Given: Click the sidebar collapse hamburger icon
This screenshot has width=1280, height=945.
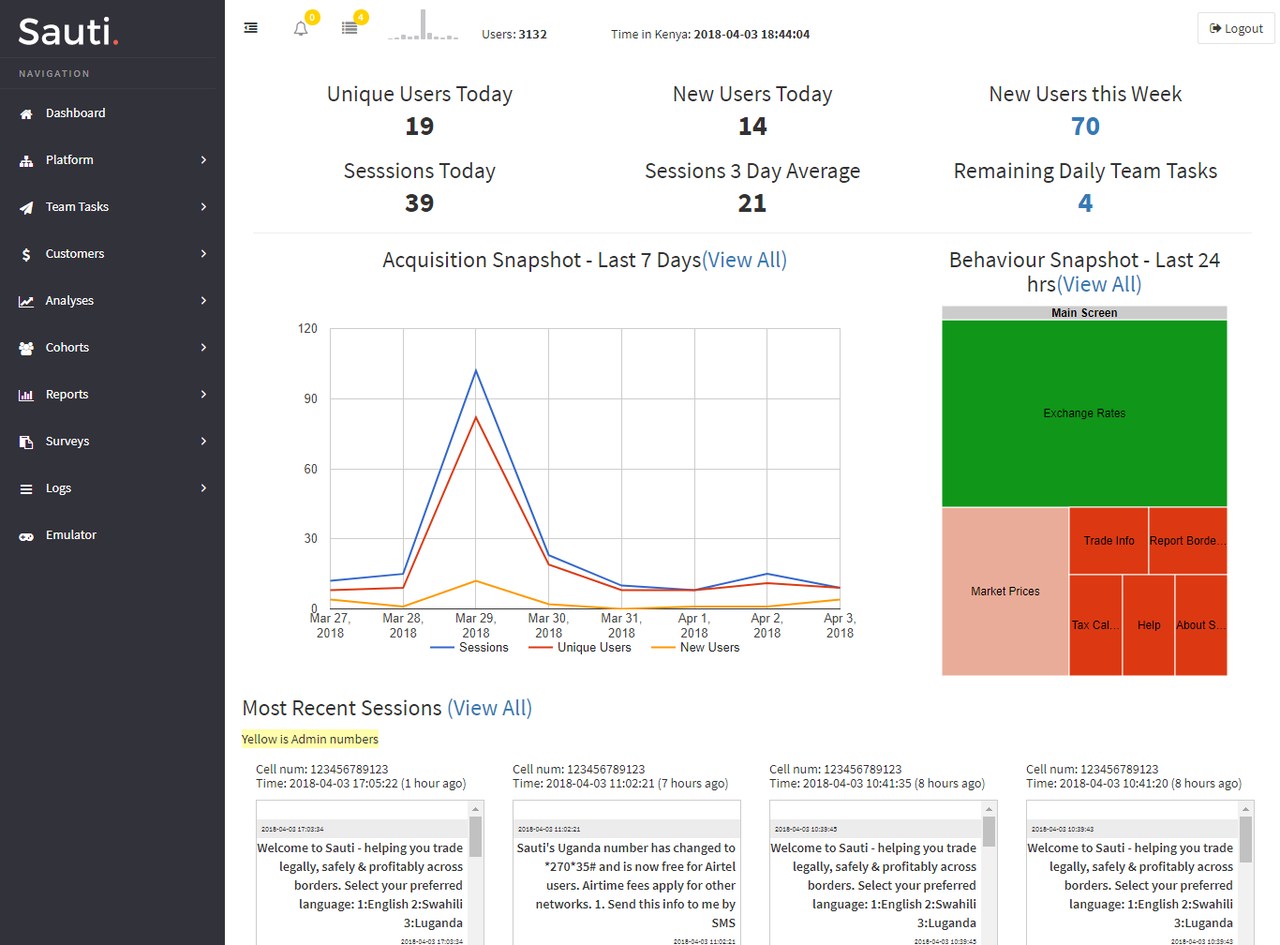Looking at the screenshot, I should tap(251, 28).
